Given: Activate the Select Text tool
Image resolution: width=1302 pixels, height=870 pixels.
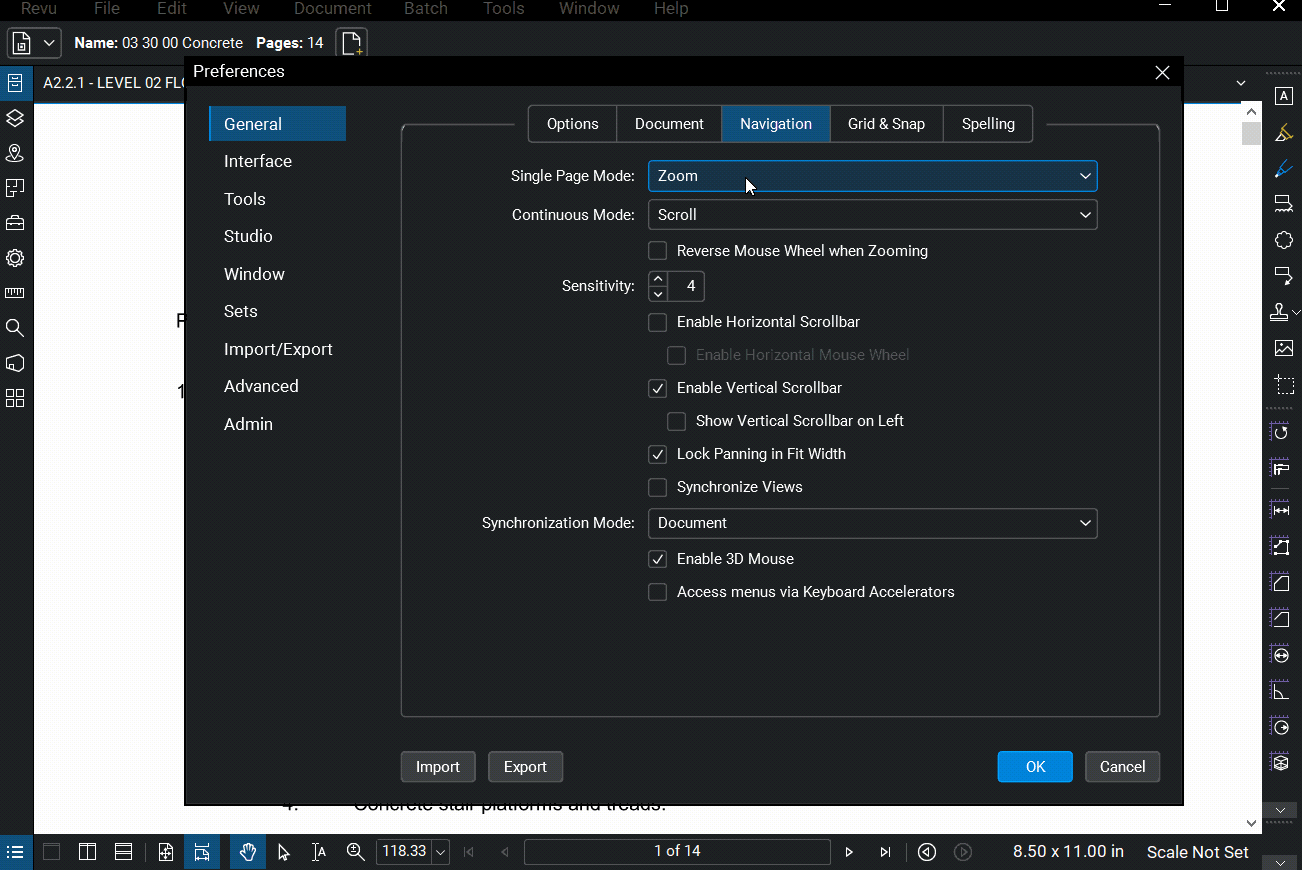Looking at the screenshot, I should (x=318, y=852).
